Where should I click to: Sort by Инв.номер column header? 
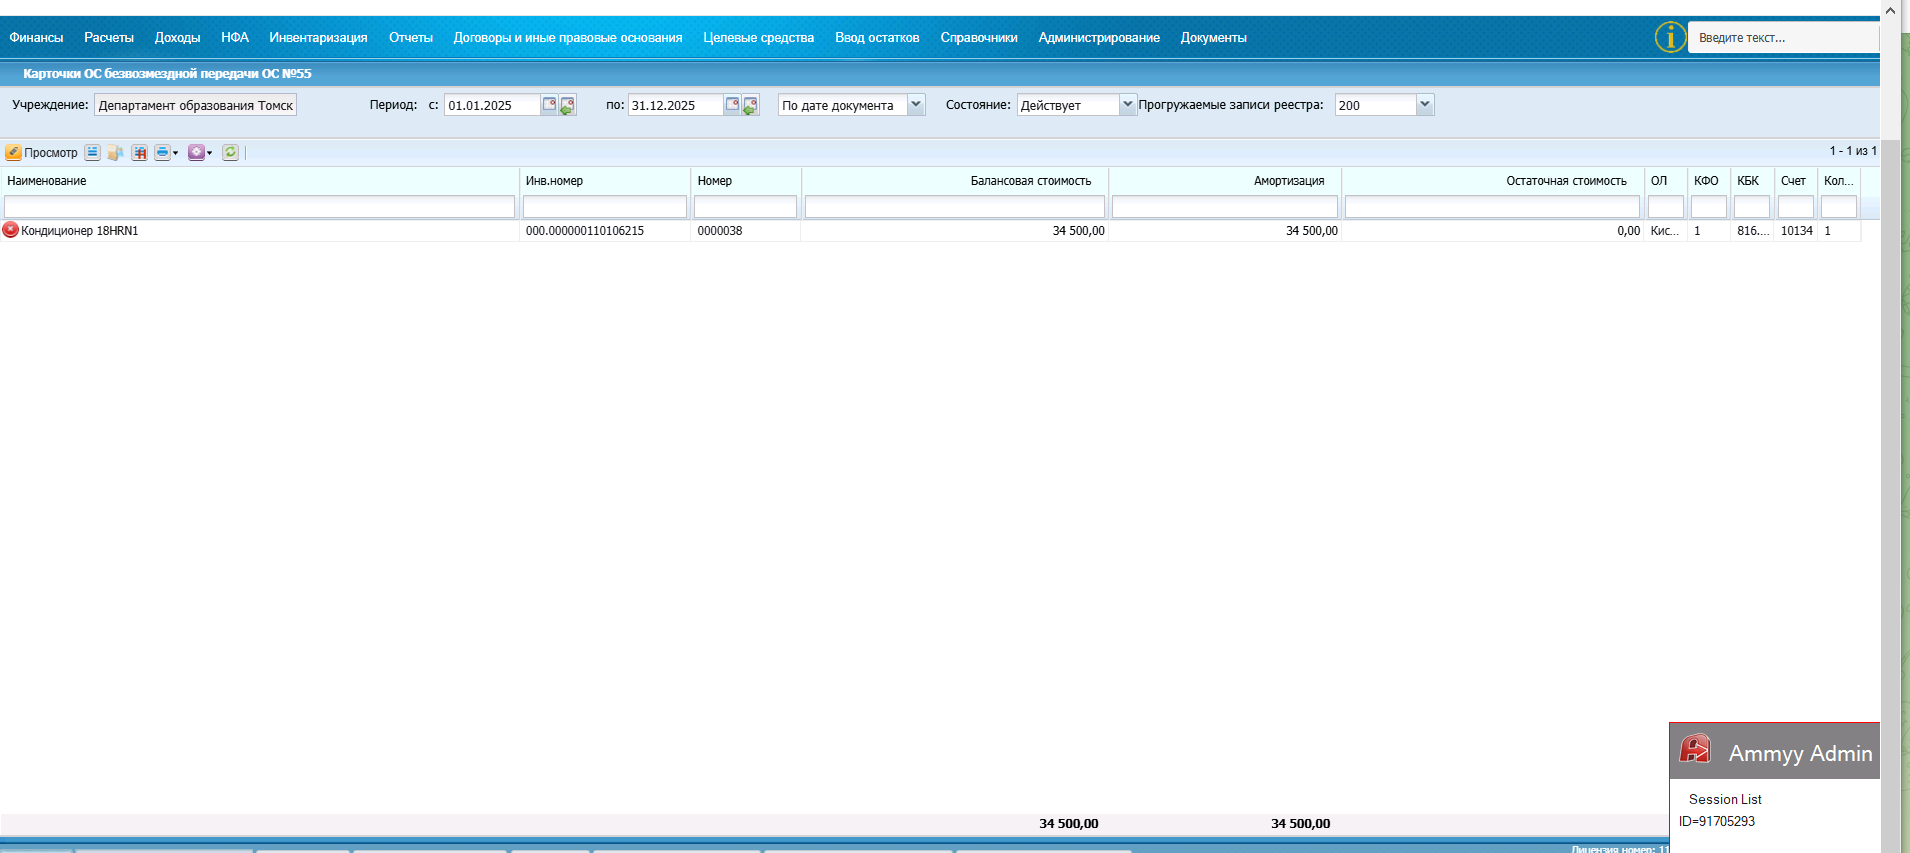(604, 181)
